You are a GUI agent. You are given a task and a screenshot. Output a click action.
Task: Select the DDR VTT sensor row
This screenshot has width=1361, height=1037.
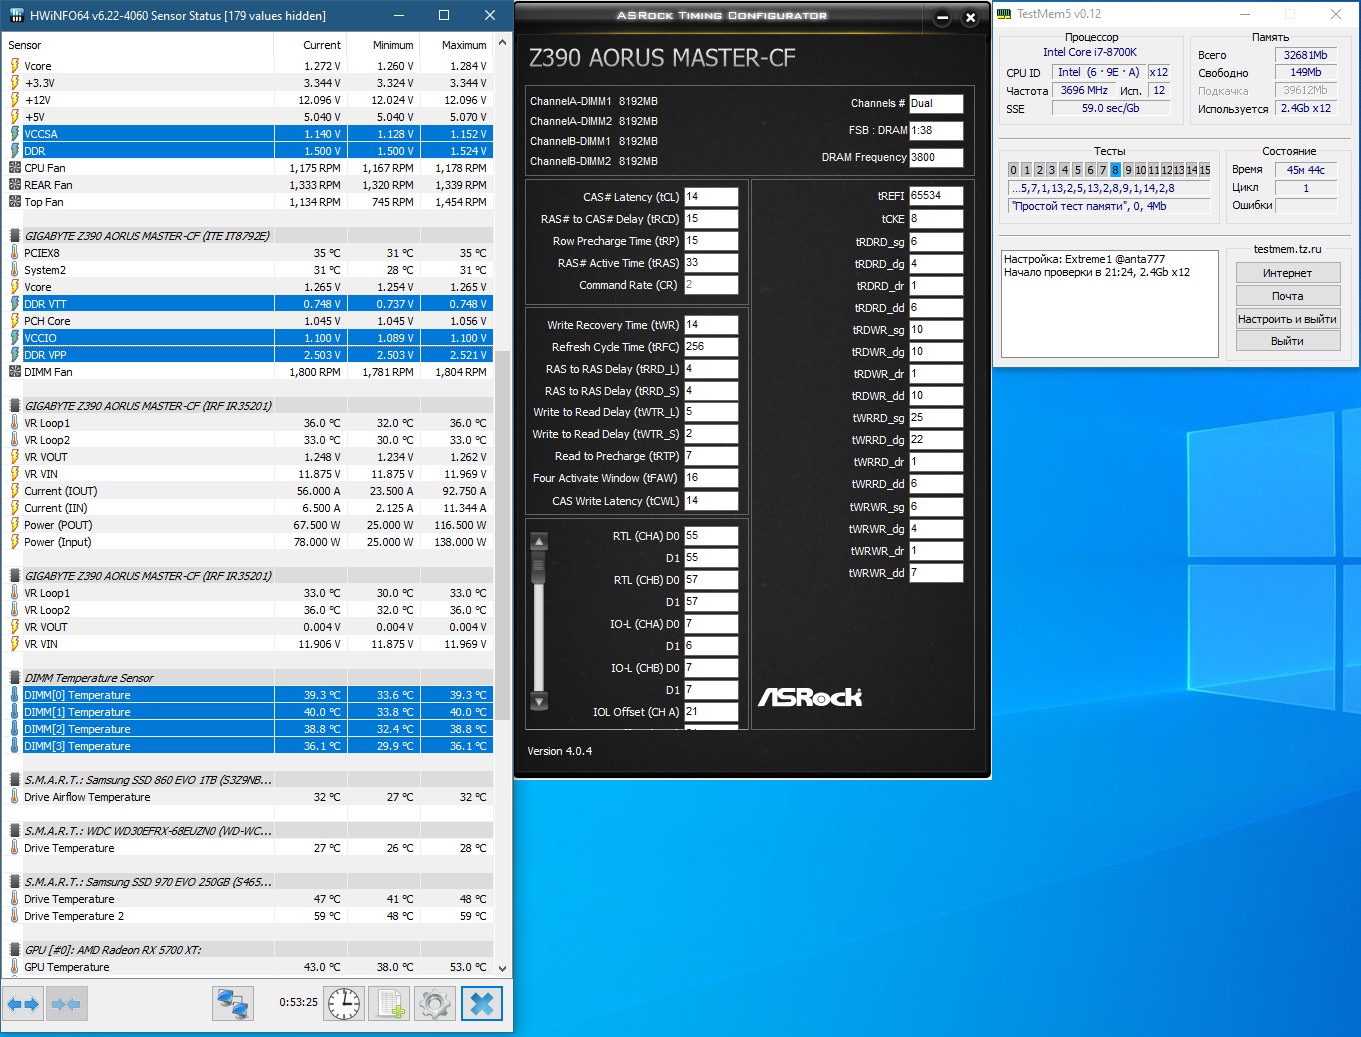pyautogui.click(x=249, y=304)
